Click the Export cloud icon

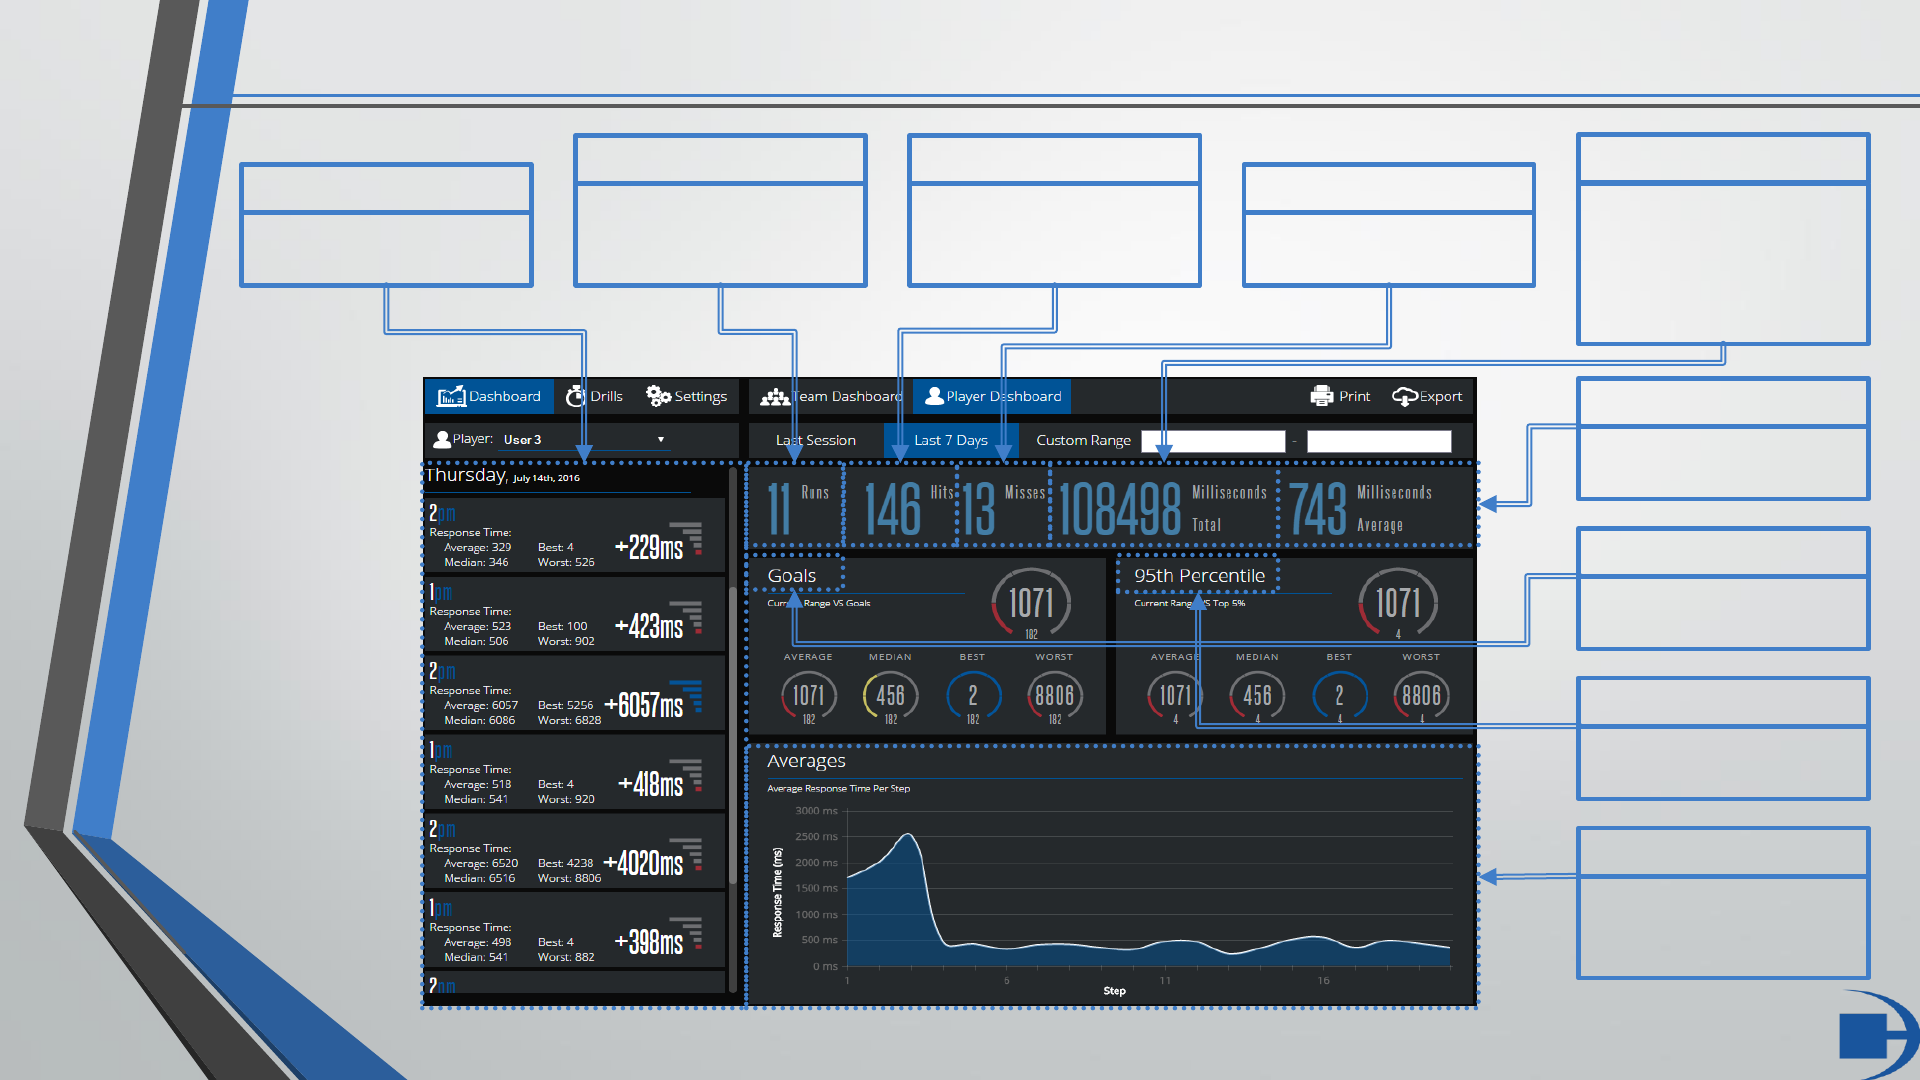[x=1404, y=397]
